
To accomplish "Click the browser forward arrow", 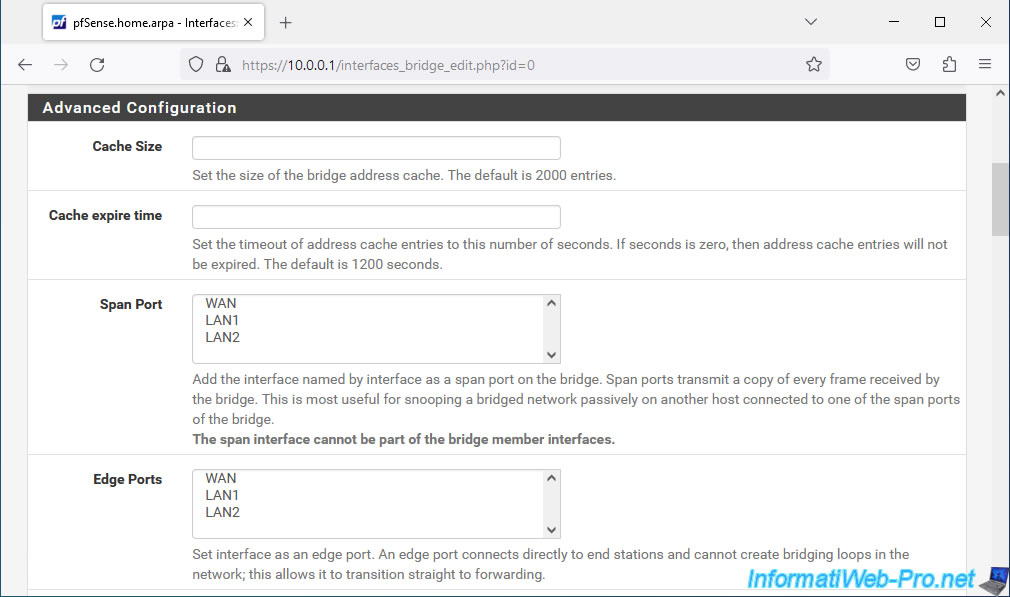I will tap(61, 64).
